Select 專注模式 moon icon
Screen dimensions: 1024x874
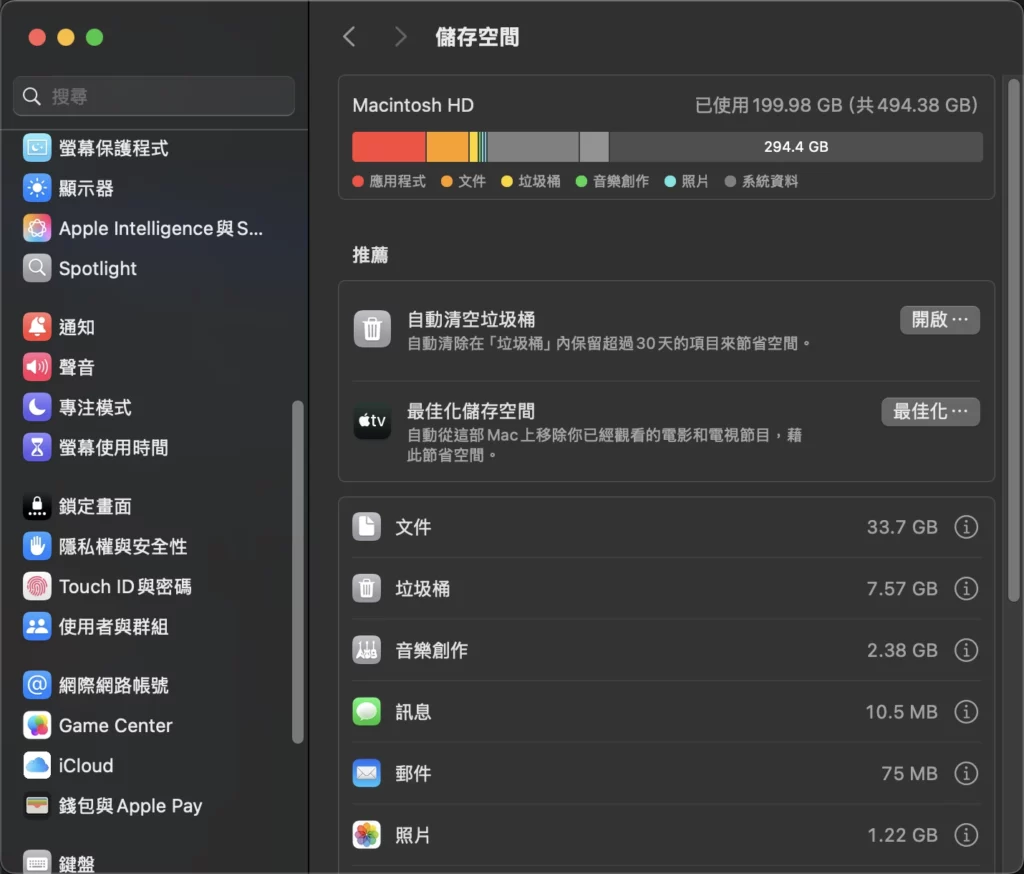pos(37,407)
